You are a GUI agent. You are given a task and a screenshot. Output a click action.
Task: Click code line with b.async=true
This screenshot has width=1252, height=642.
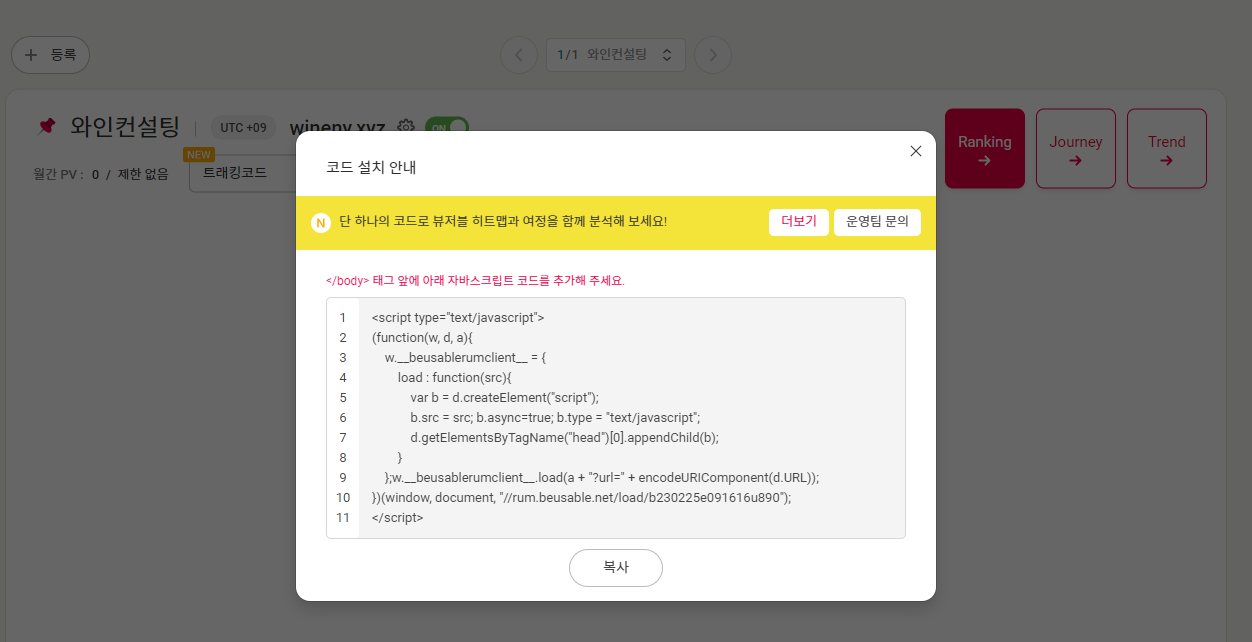555,418
